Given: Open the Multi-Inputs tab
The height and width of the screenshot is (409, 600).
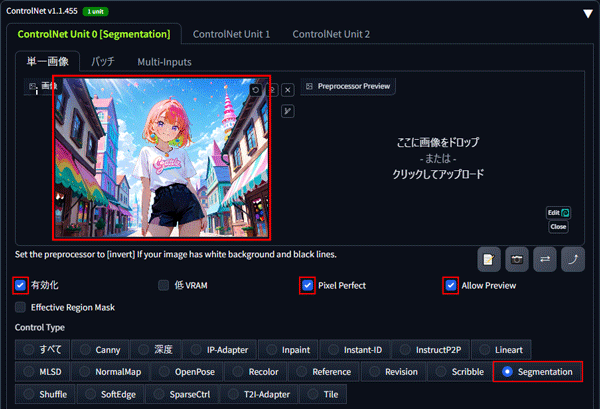Looking at the screenshot, I should click(165, 62).
